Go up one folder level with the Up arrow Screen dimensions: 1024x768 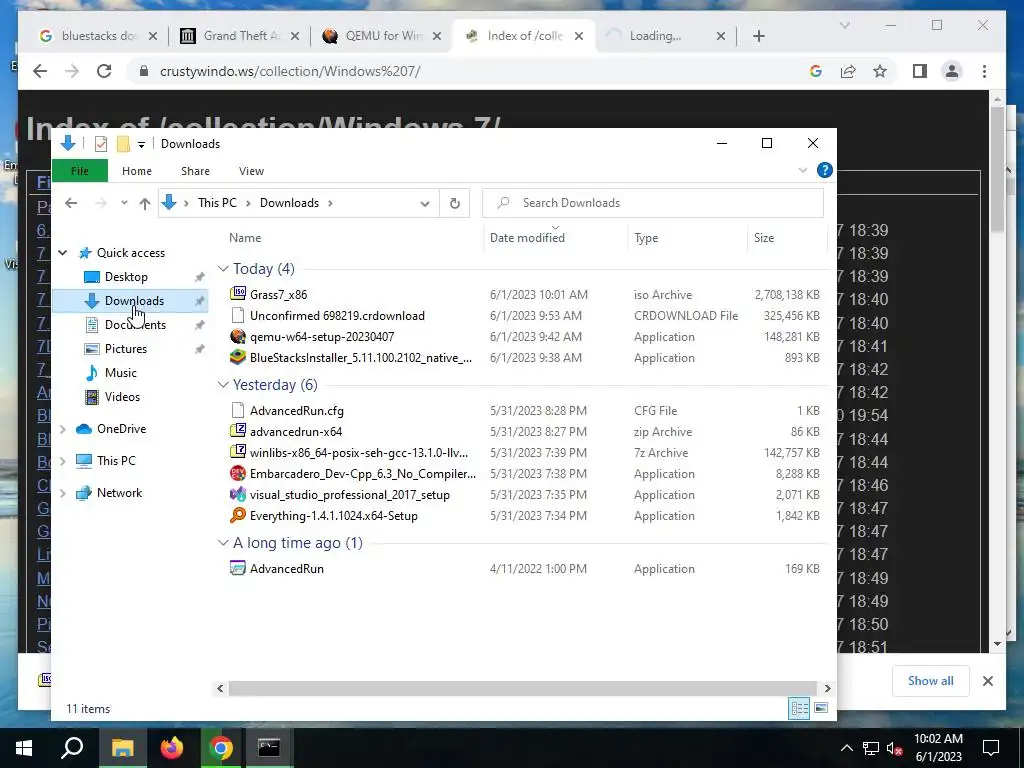145,203
